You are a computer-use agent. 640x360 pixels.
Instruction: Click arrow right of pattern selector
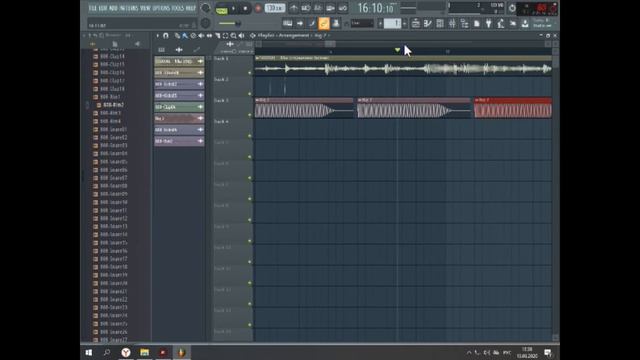(x=404, y=24)
